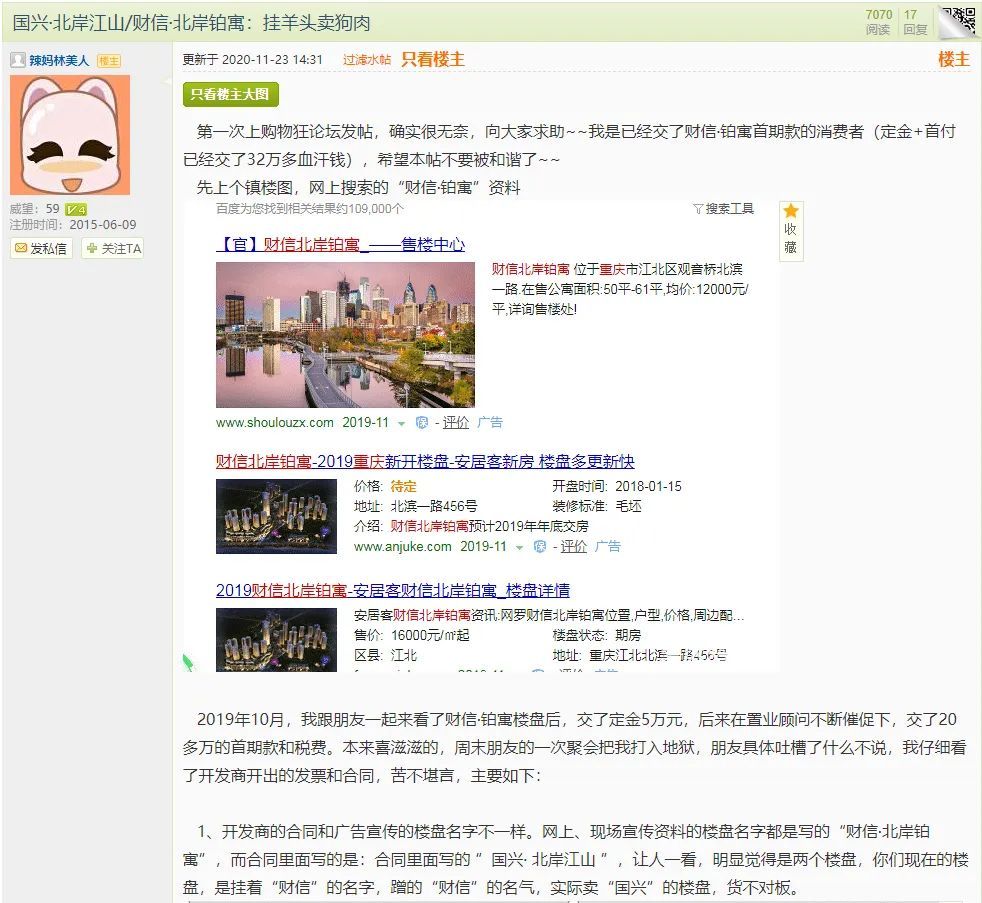Click the 17 回复 counter
The height and width of the screenshot is (903, 982).
(x=915, y=22)
